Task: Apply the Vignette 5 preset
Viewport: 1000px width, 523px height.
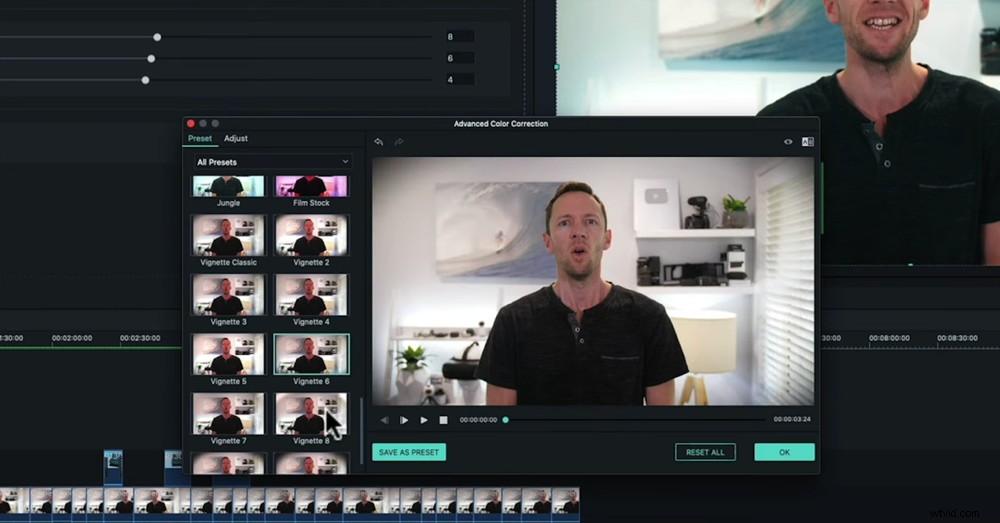Action: [x=228, y=354]
